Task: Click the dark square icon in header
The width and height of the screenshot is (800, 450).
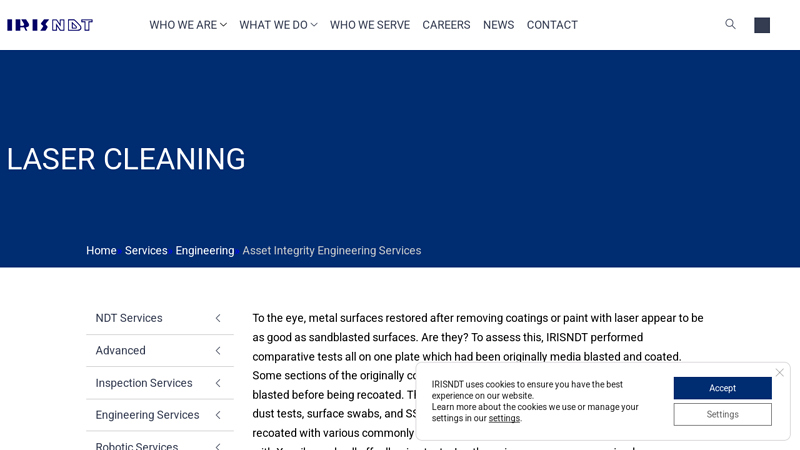Action: 762,25
